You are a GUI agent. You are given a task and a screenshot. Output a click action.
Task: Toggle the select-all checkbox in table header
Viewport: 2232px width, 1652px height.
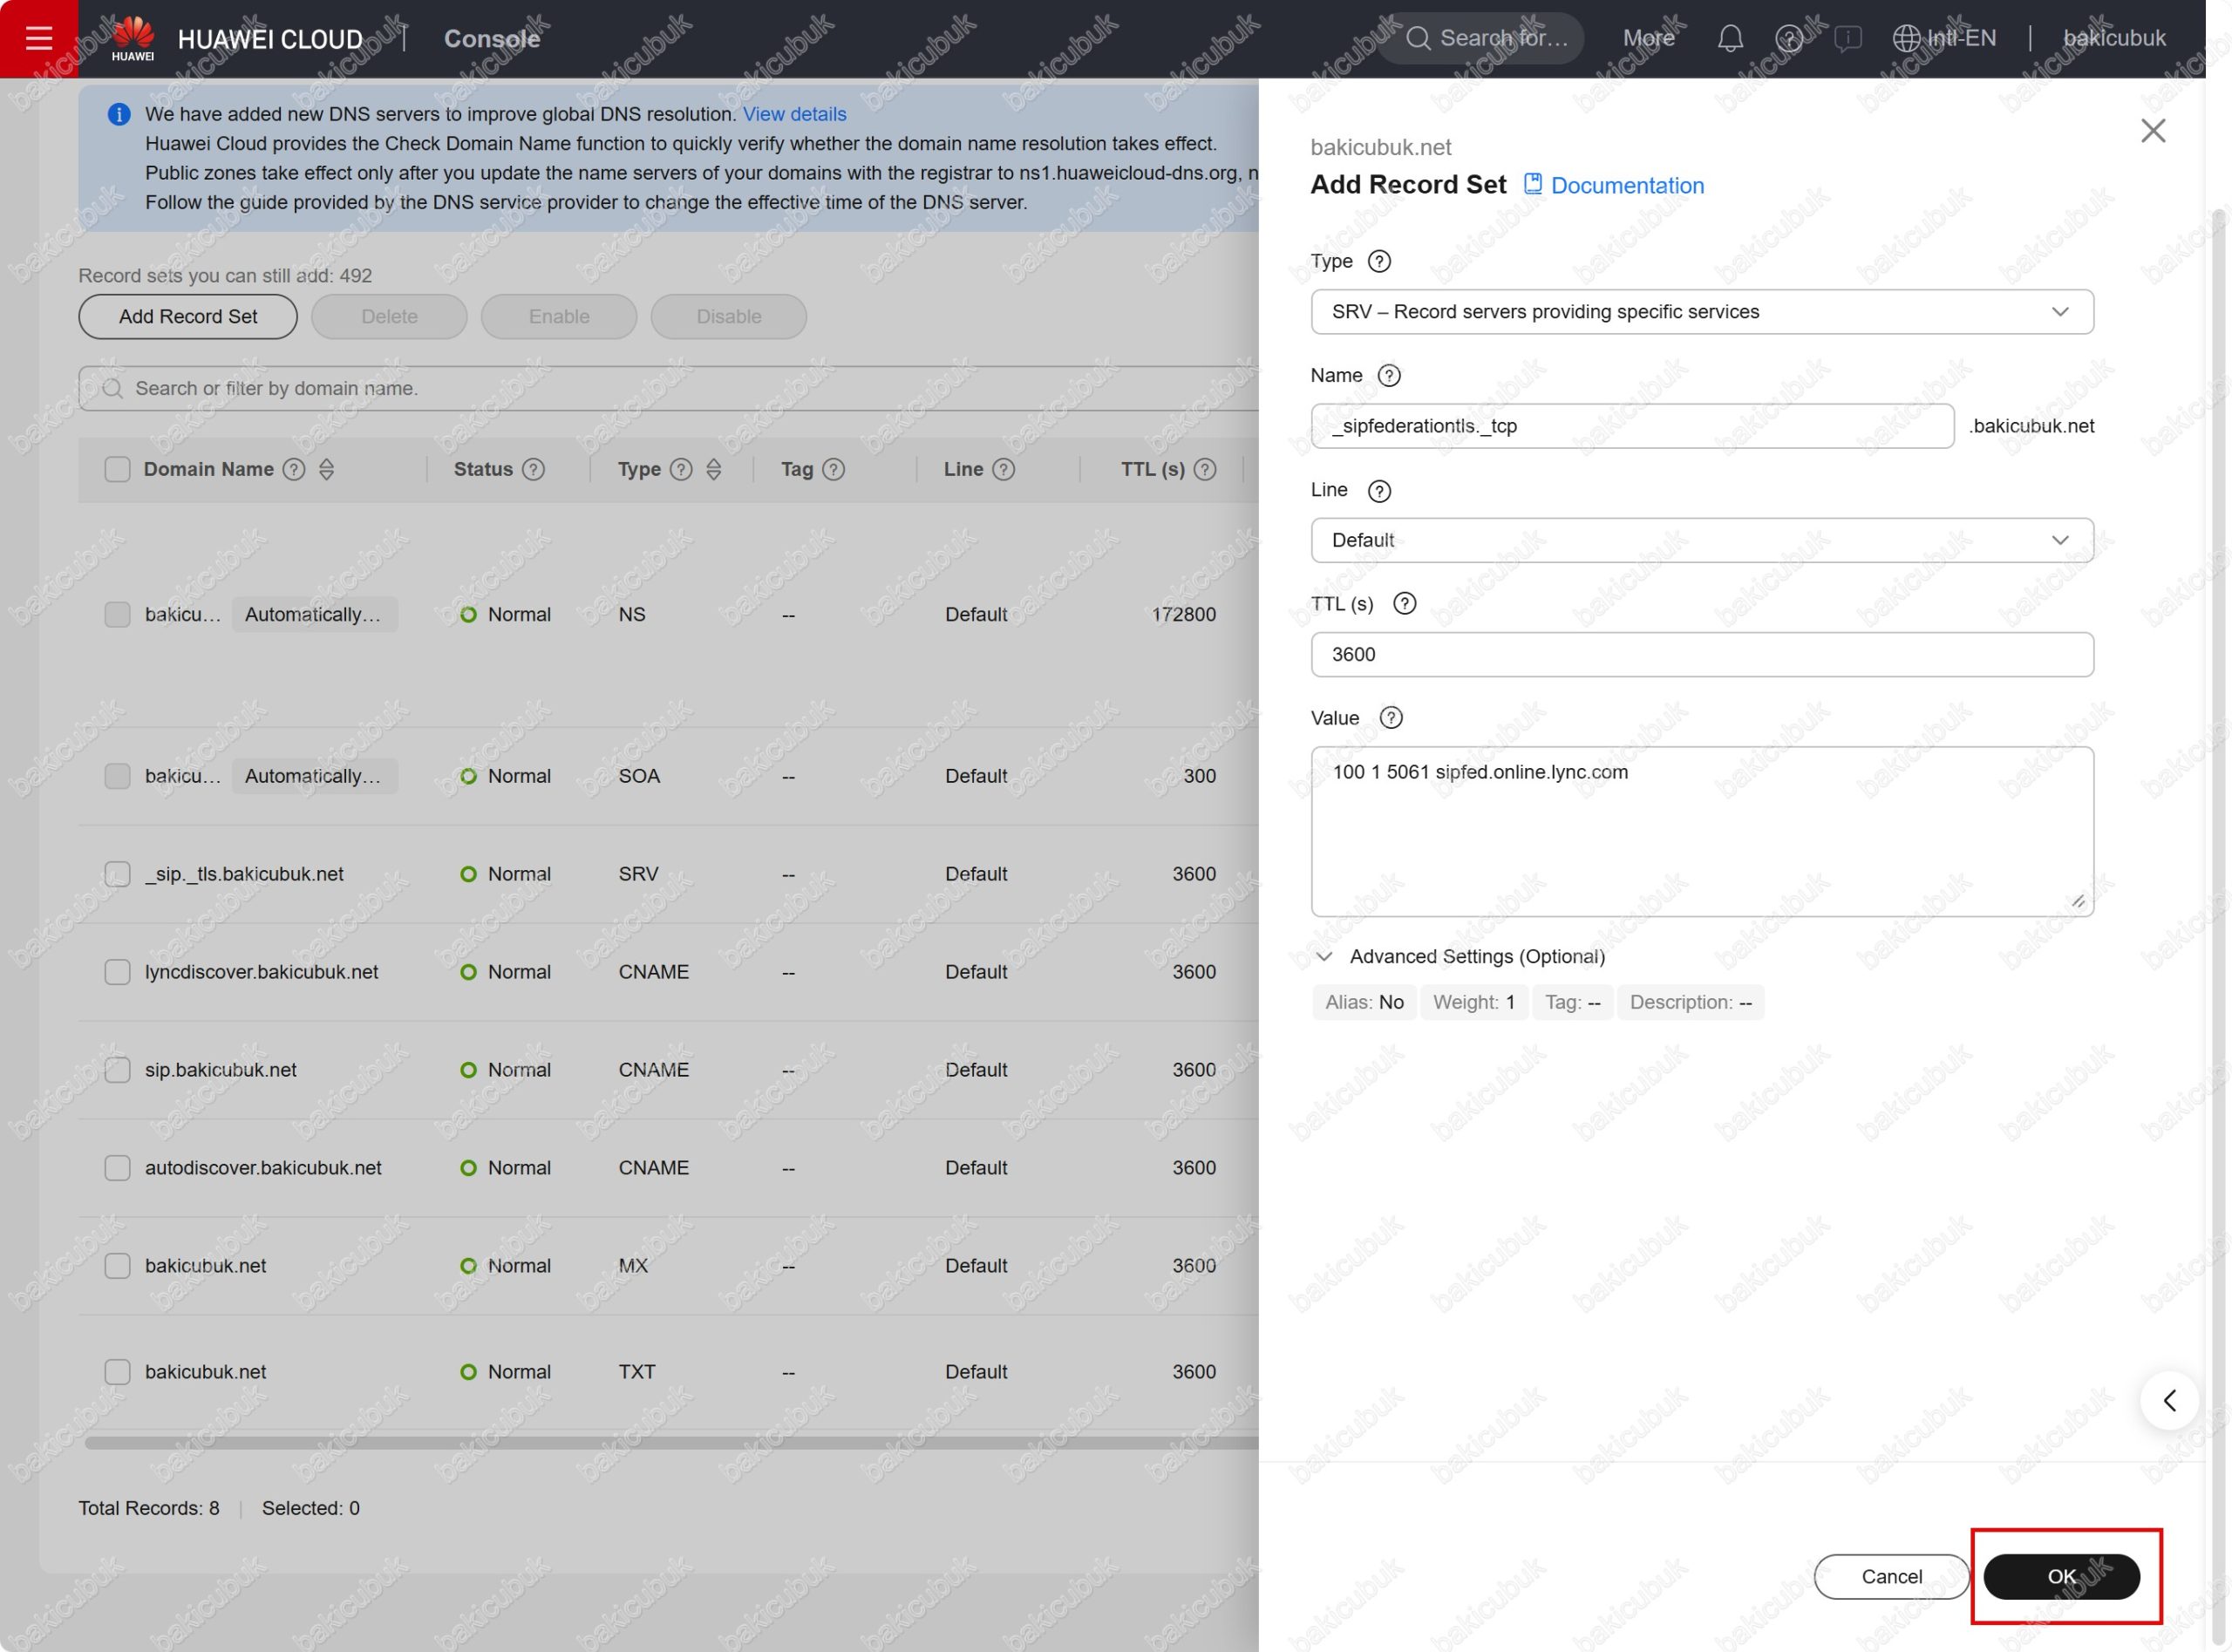117,469
